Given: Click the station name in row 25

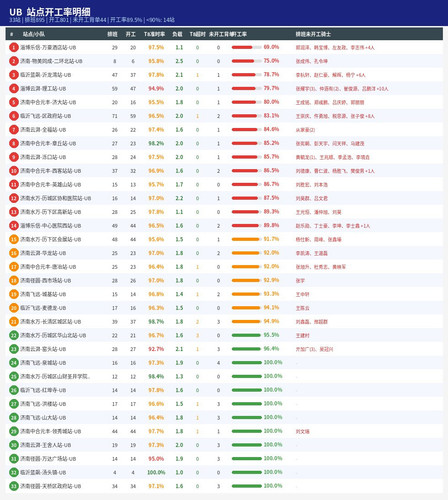Looking at the screenshot, I should point(55,376).
